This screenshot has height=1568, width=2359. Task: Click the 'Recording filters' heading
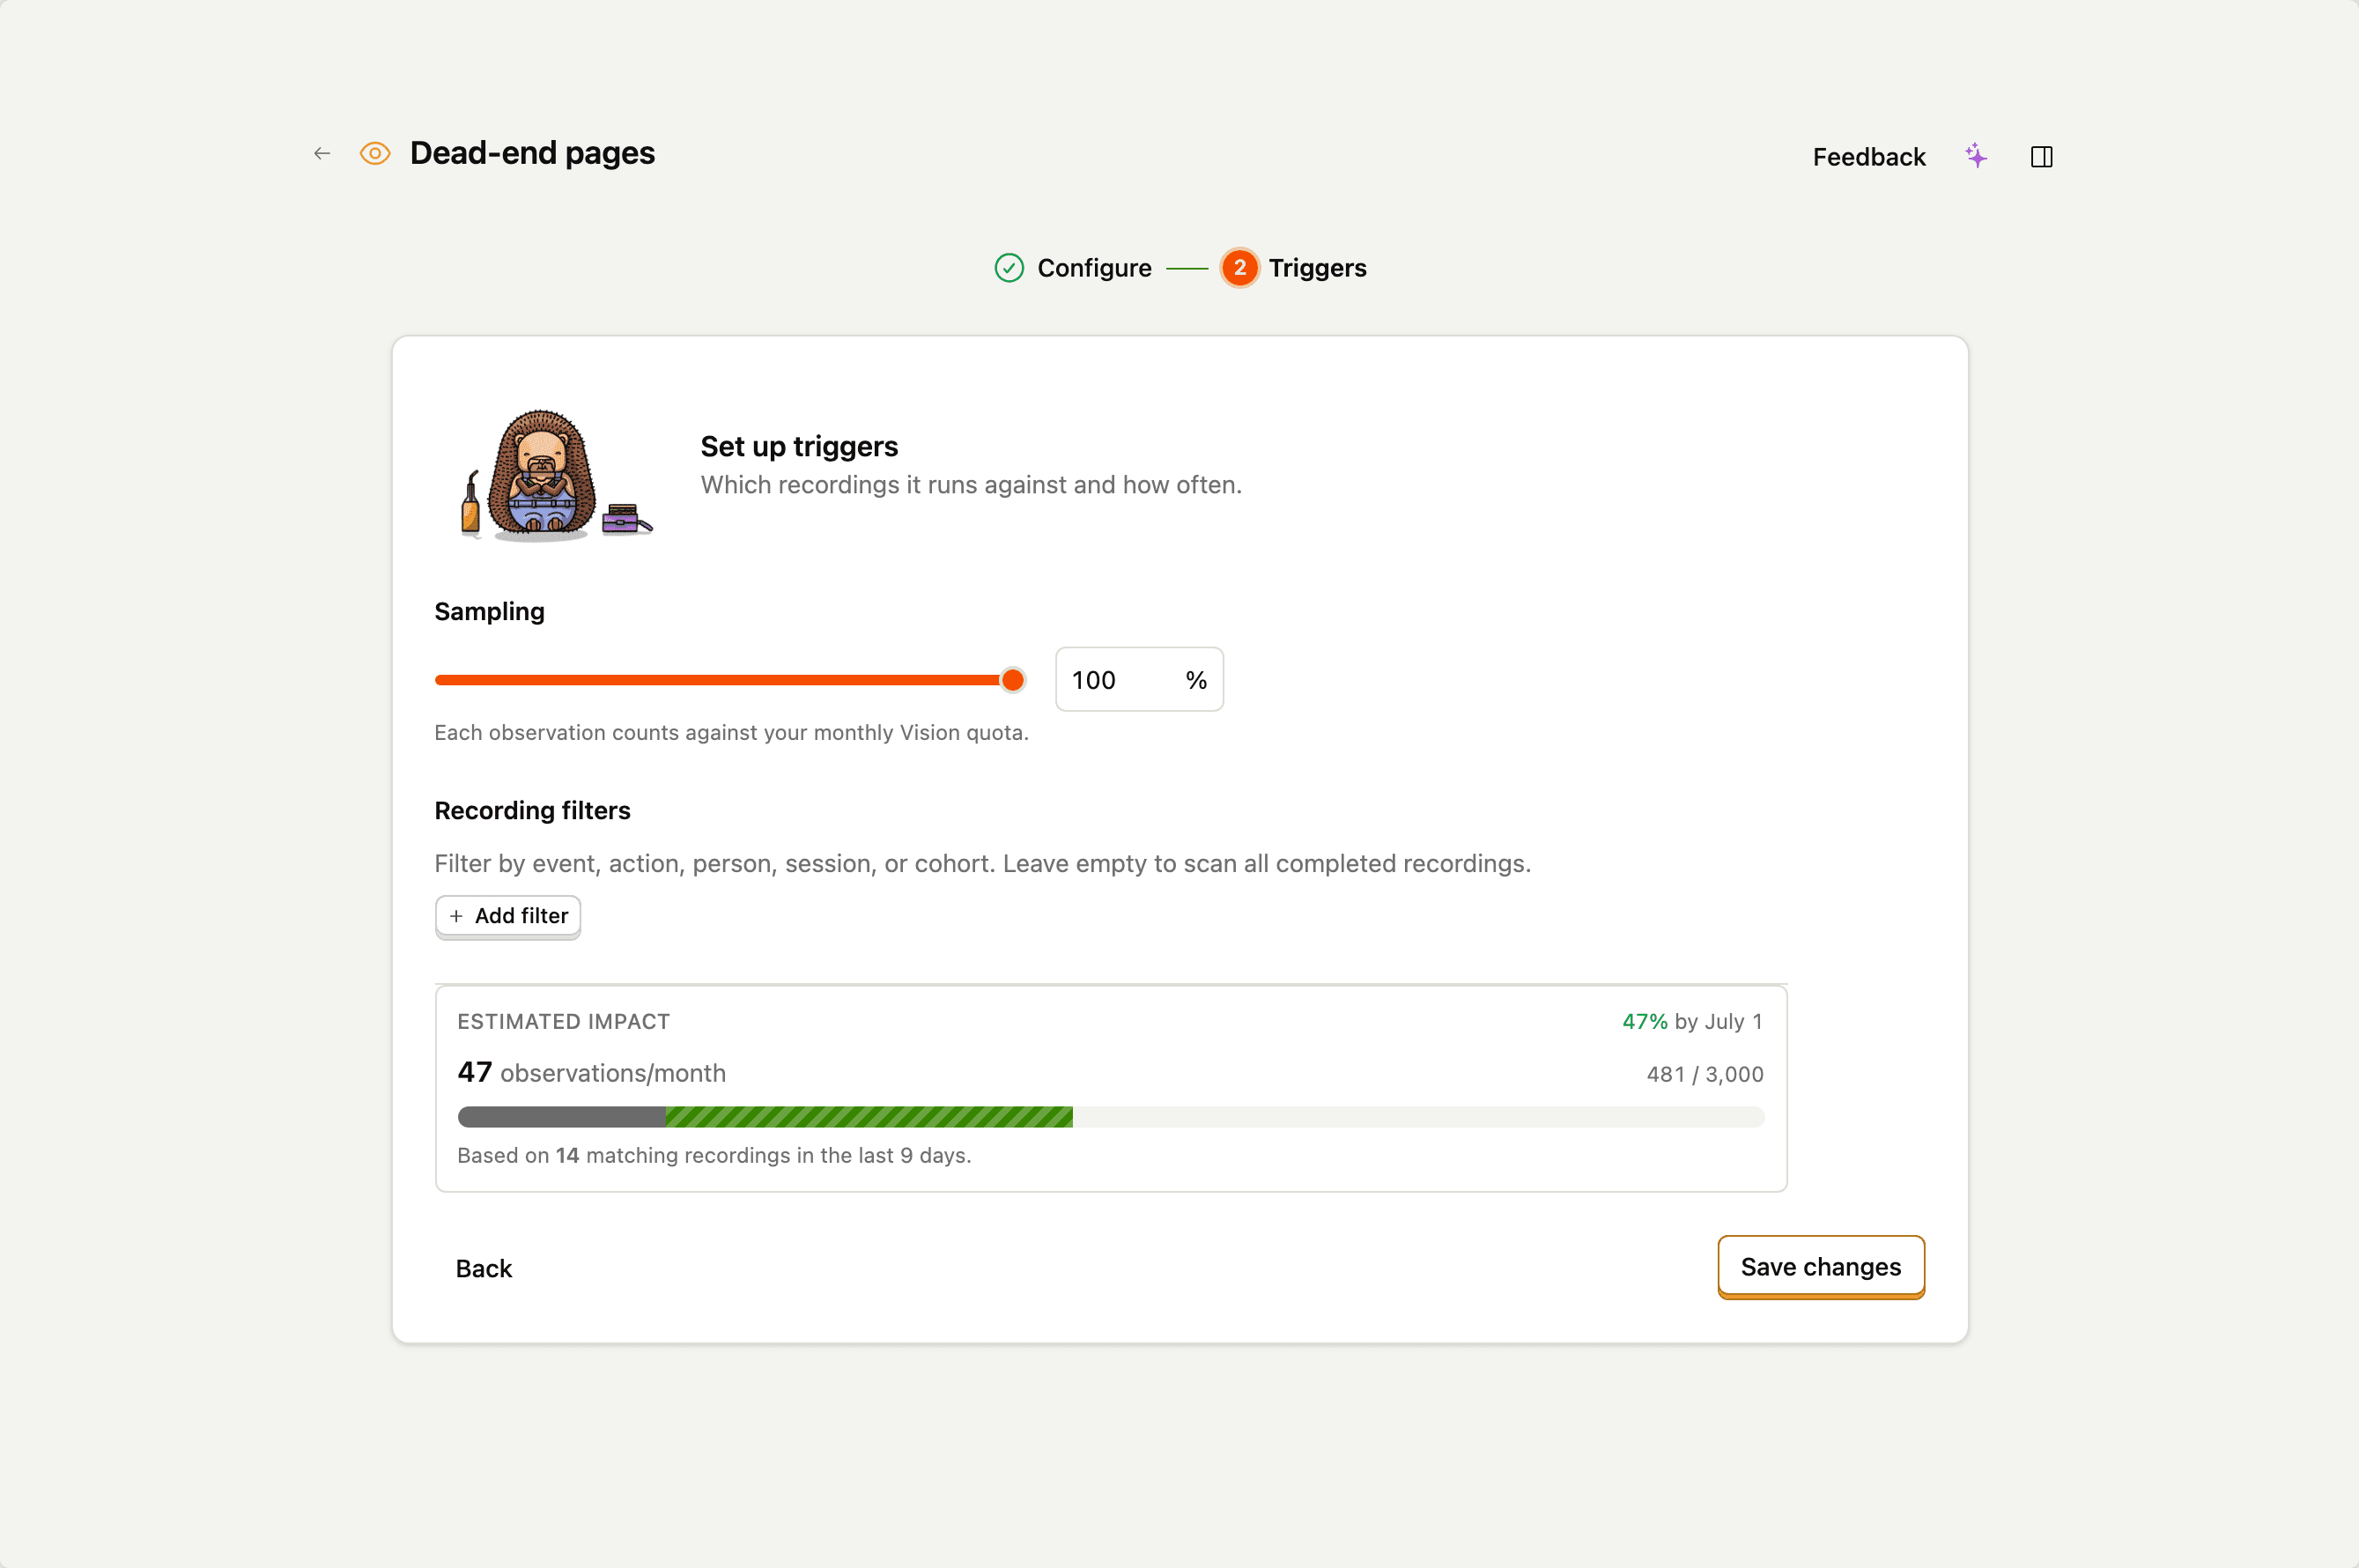532,810
